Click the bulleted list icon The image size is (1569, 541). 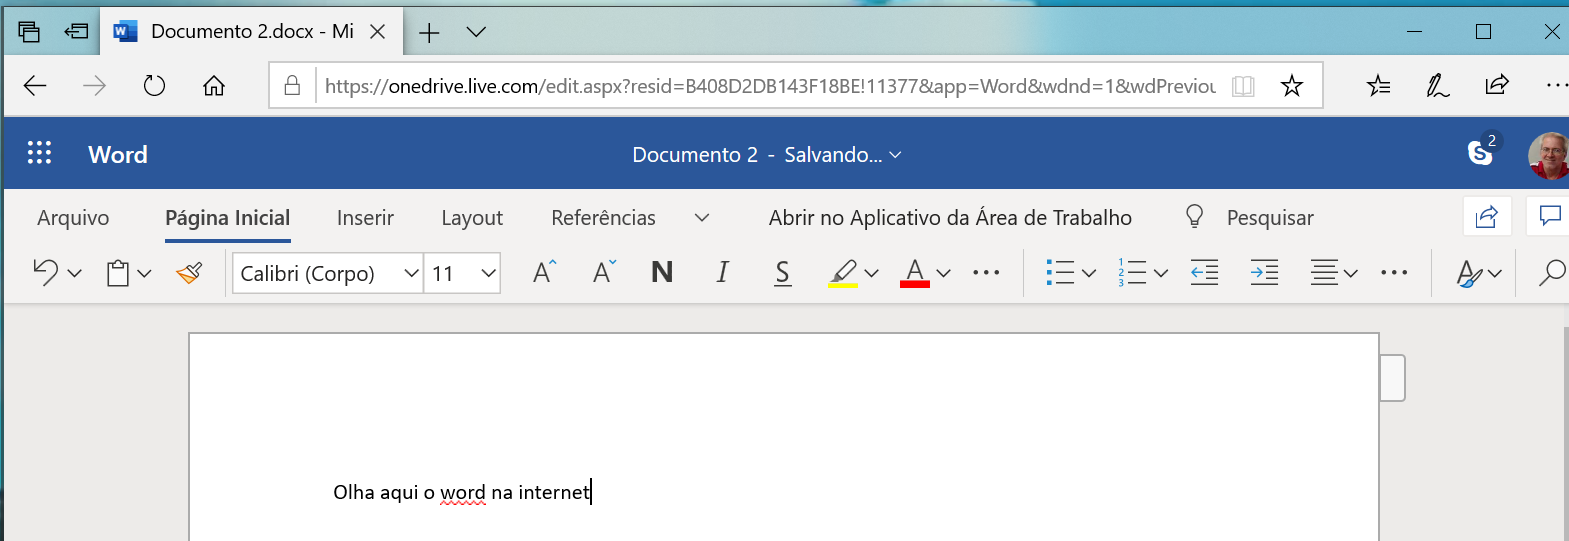click(1060, 272)
